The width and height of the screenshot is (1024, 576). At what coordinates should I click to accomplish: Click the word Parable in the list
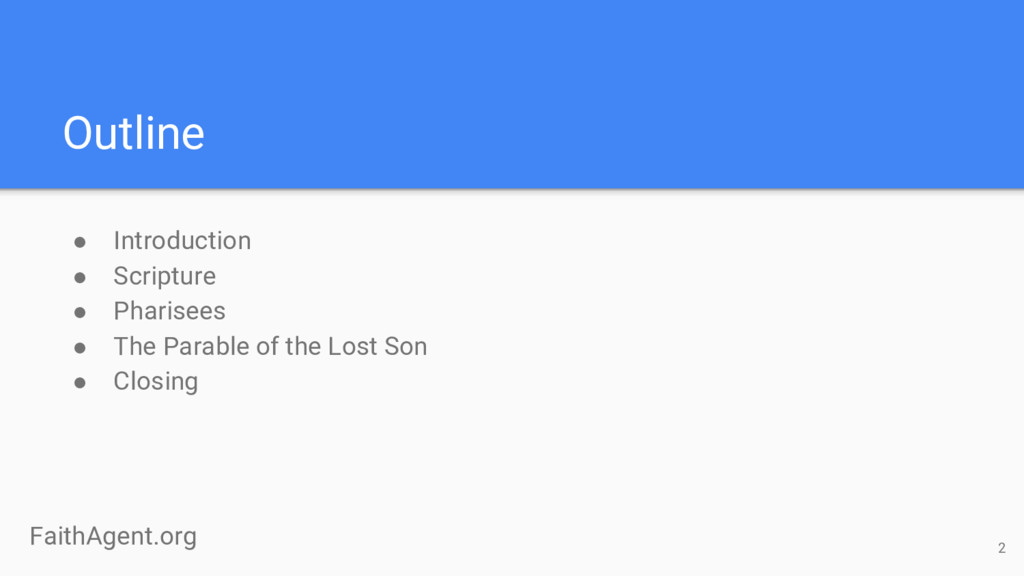tap(200, 346)
